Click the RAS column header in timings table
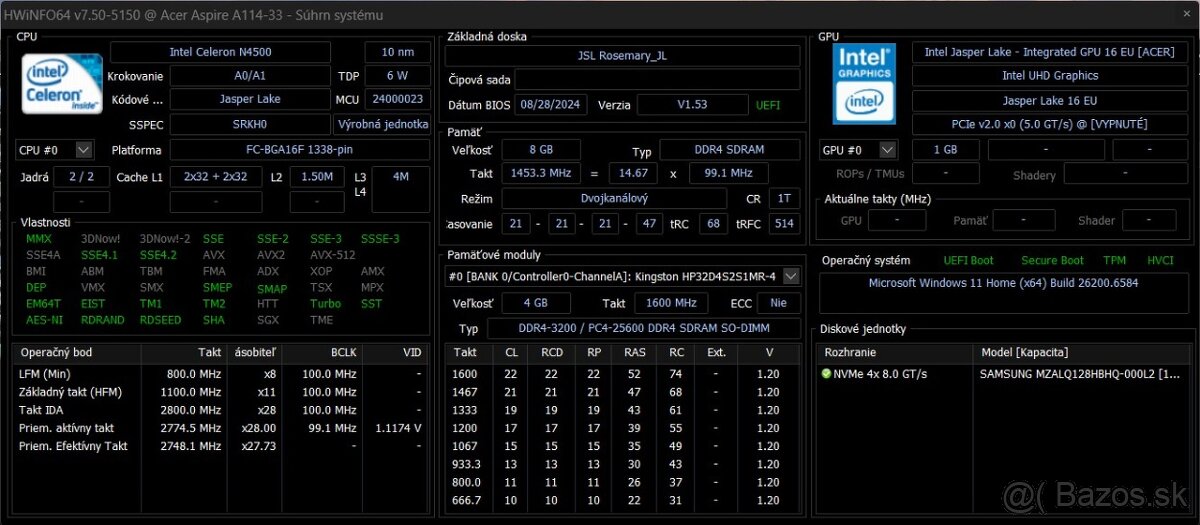 point(634,353)
